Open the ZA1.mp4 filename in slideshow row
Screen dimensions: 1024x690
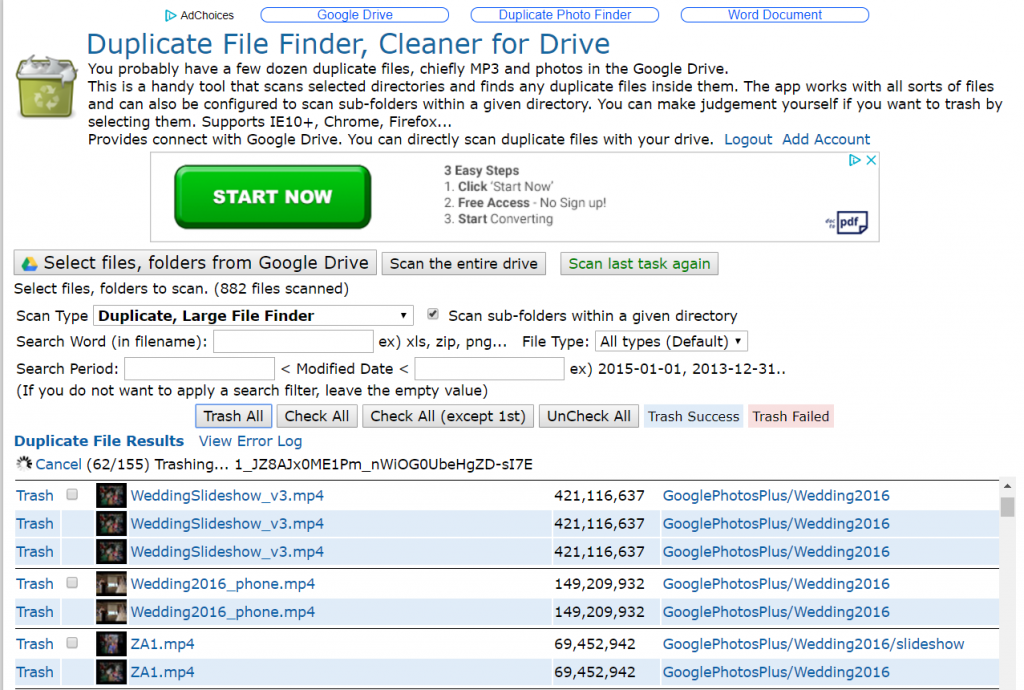tap(163, 644)
